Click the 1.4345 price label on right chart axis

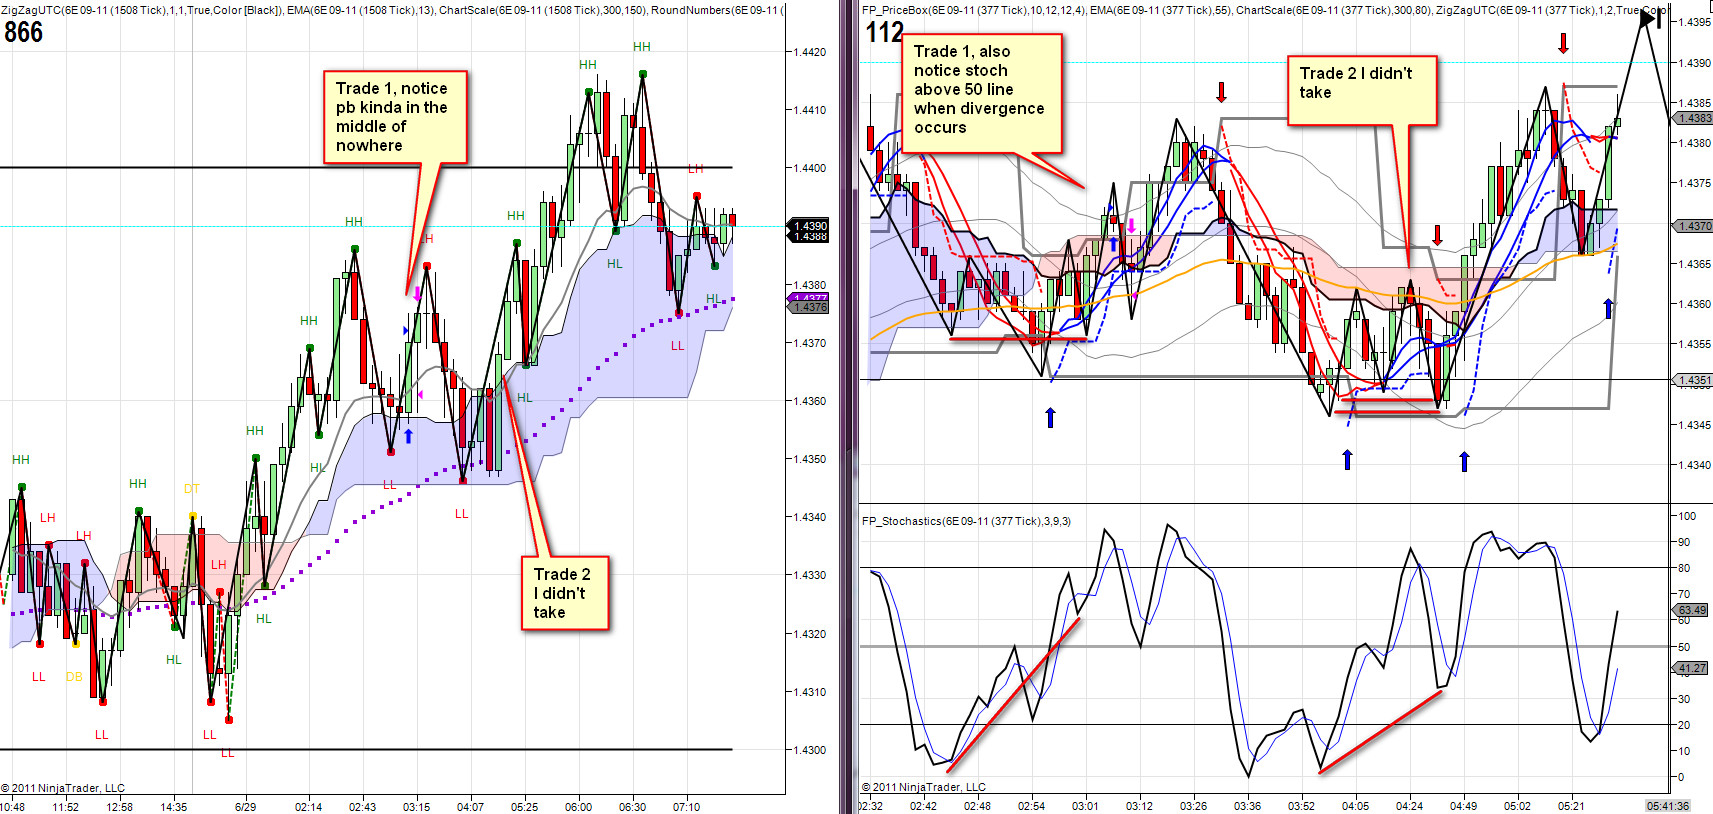(x=1694, y=425)
